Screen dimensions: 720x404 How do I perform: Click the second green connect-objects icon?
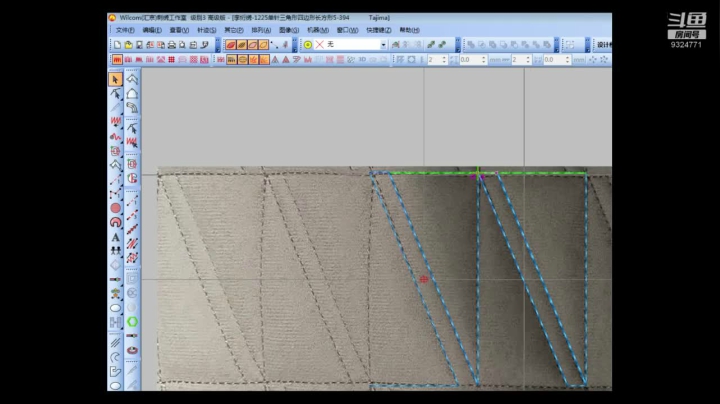pos(442,45)
